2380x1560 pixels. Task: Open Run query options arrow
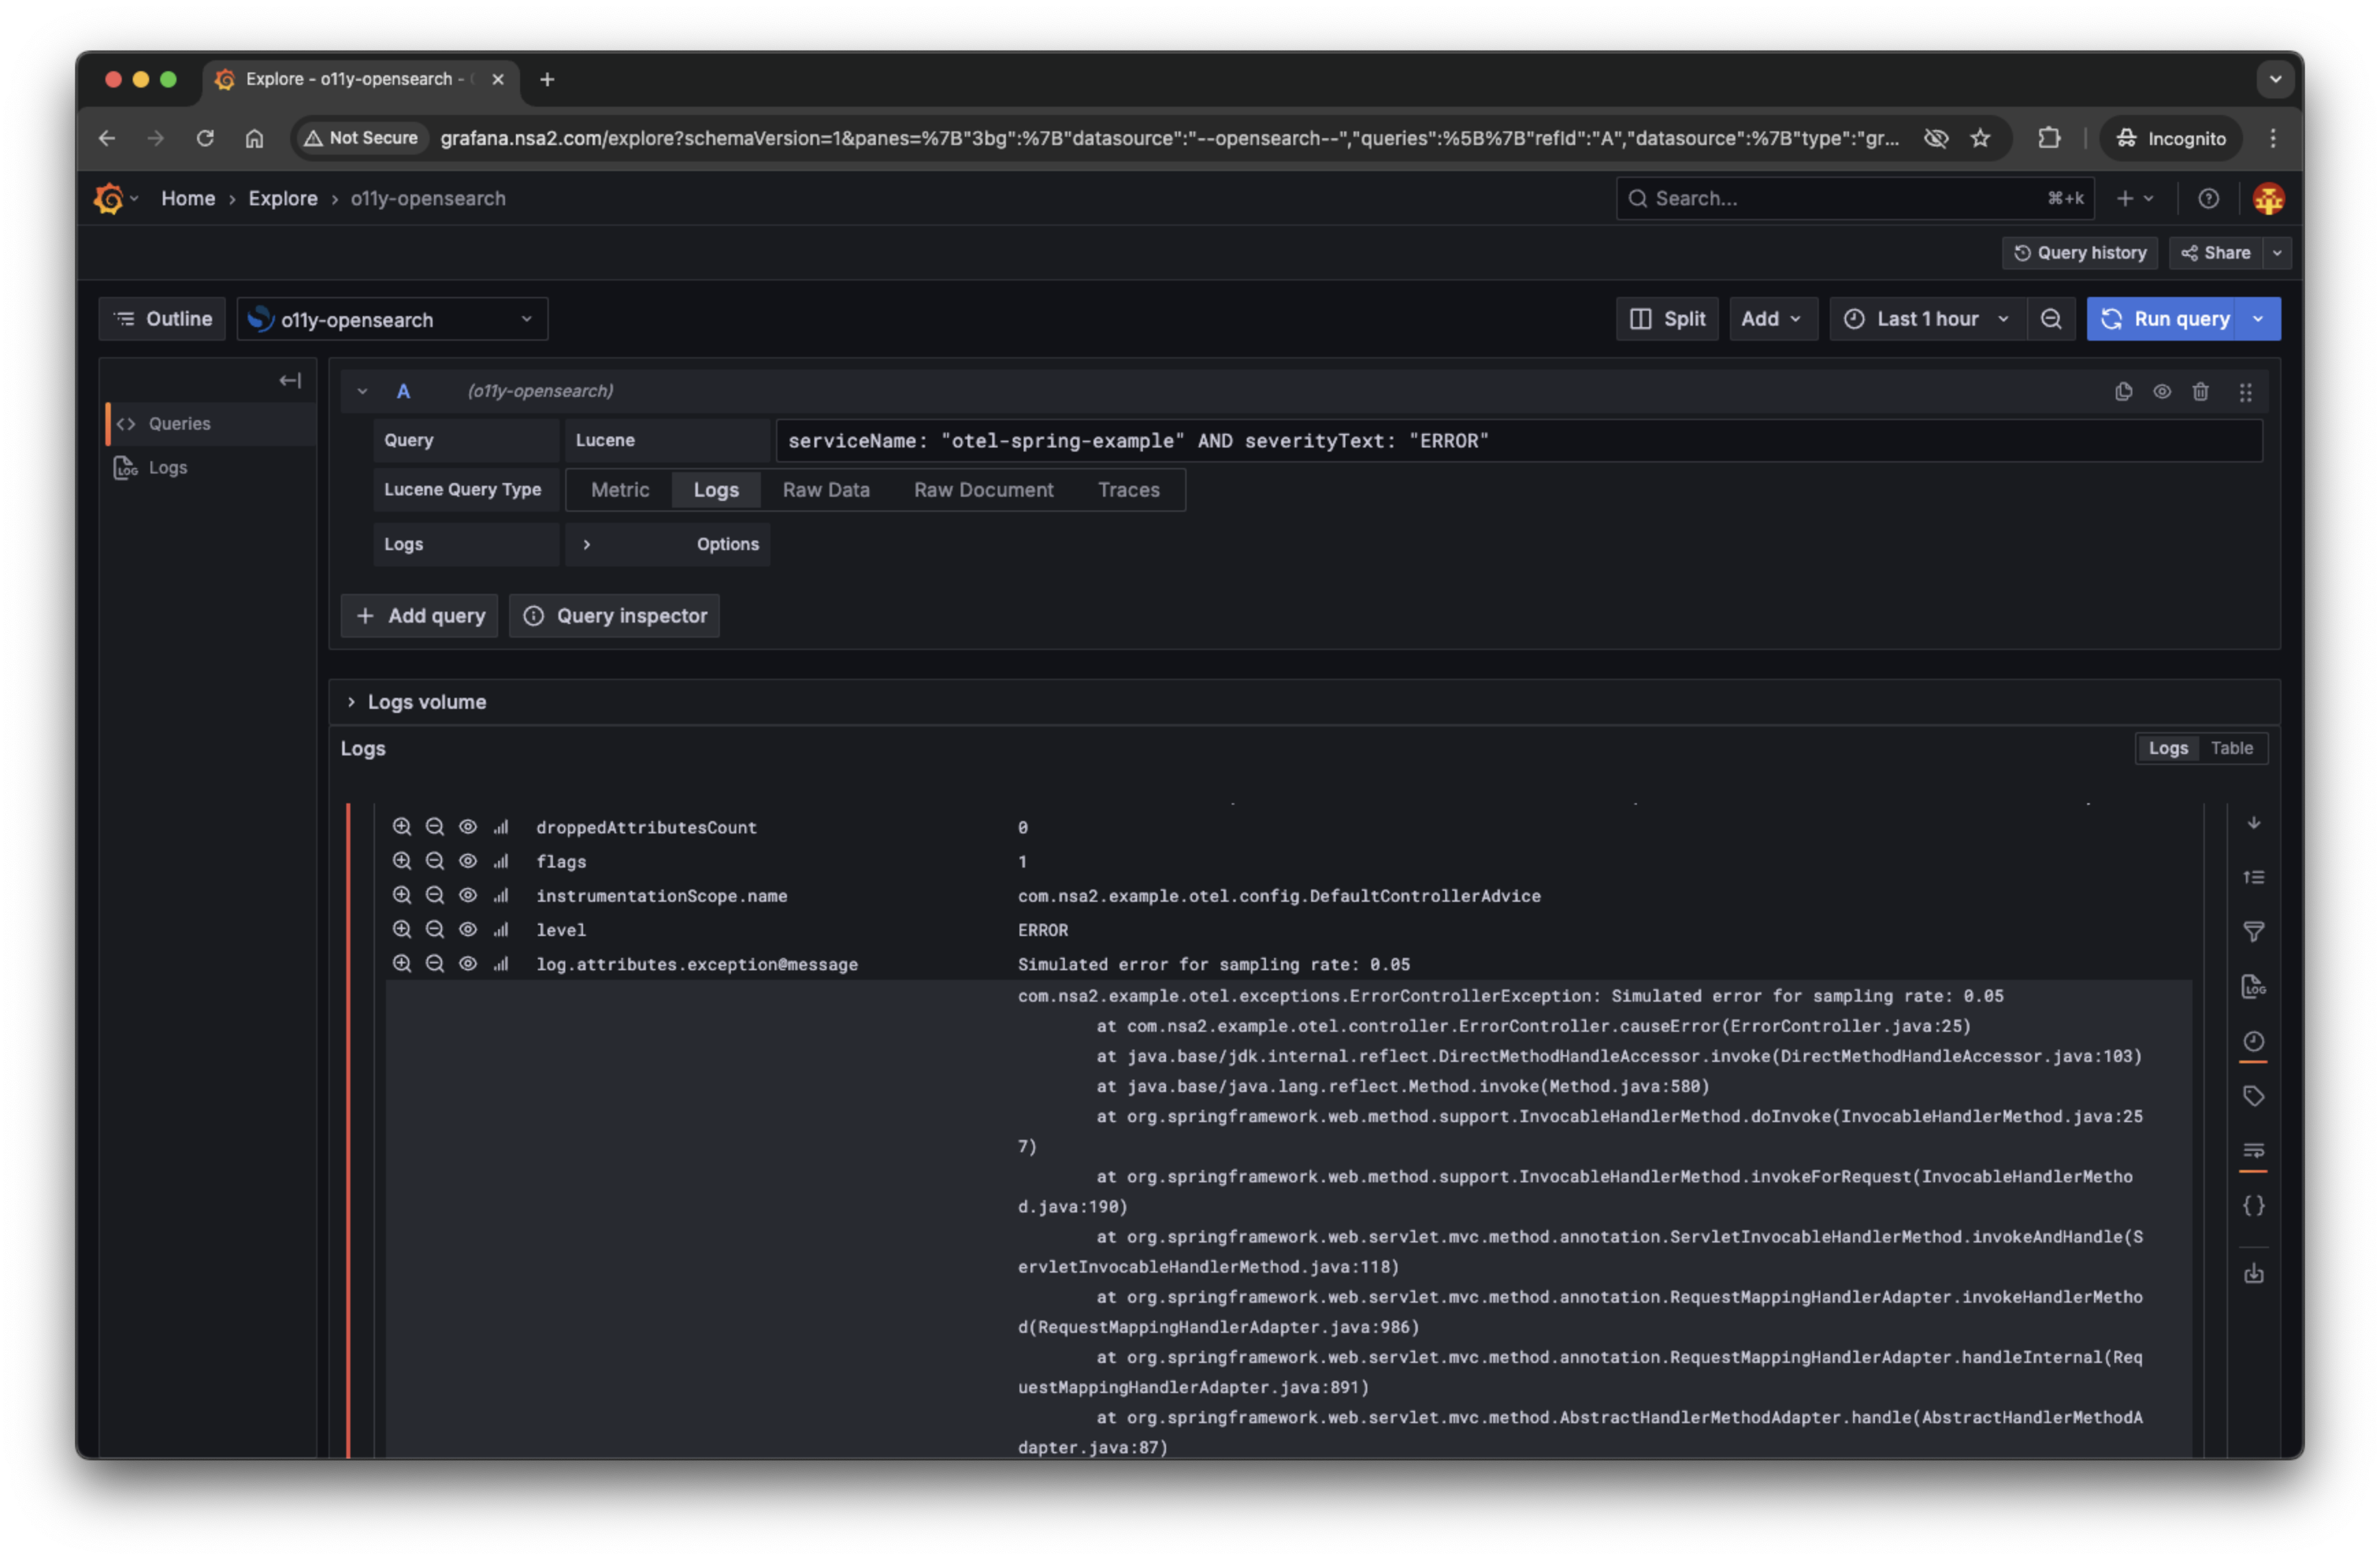(x=2258, y=319)
